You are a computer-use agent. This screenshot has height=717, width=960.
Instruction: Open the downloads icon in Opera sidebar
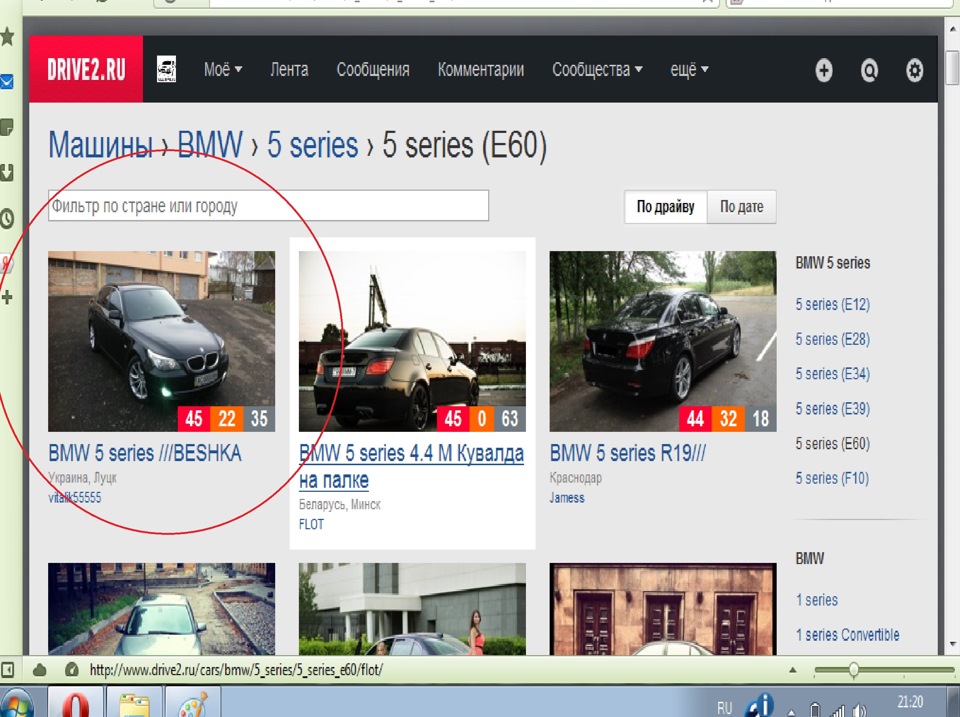[7, 173]
